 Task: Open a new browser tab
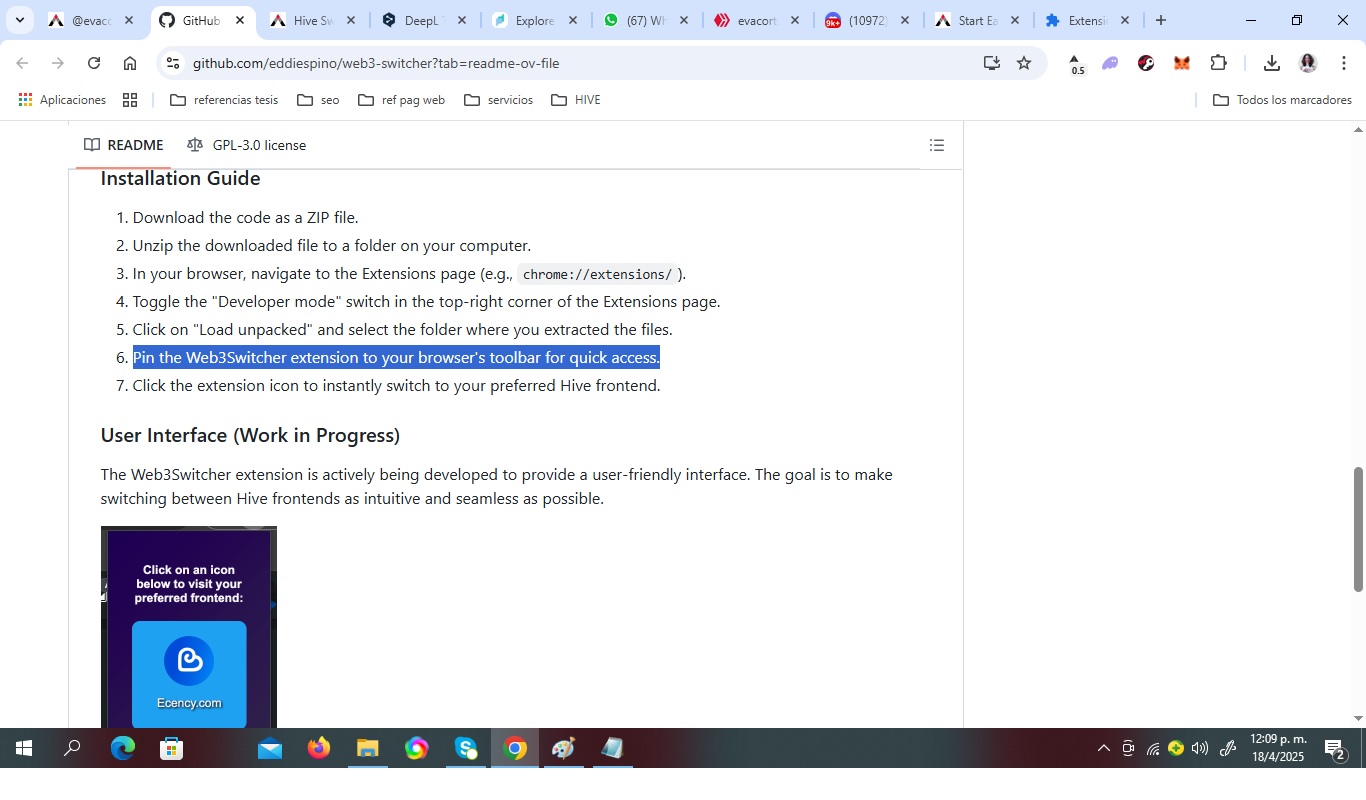click(x=1161, y=20)
